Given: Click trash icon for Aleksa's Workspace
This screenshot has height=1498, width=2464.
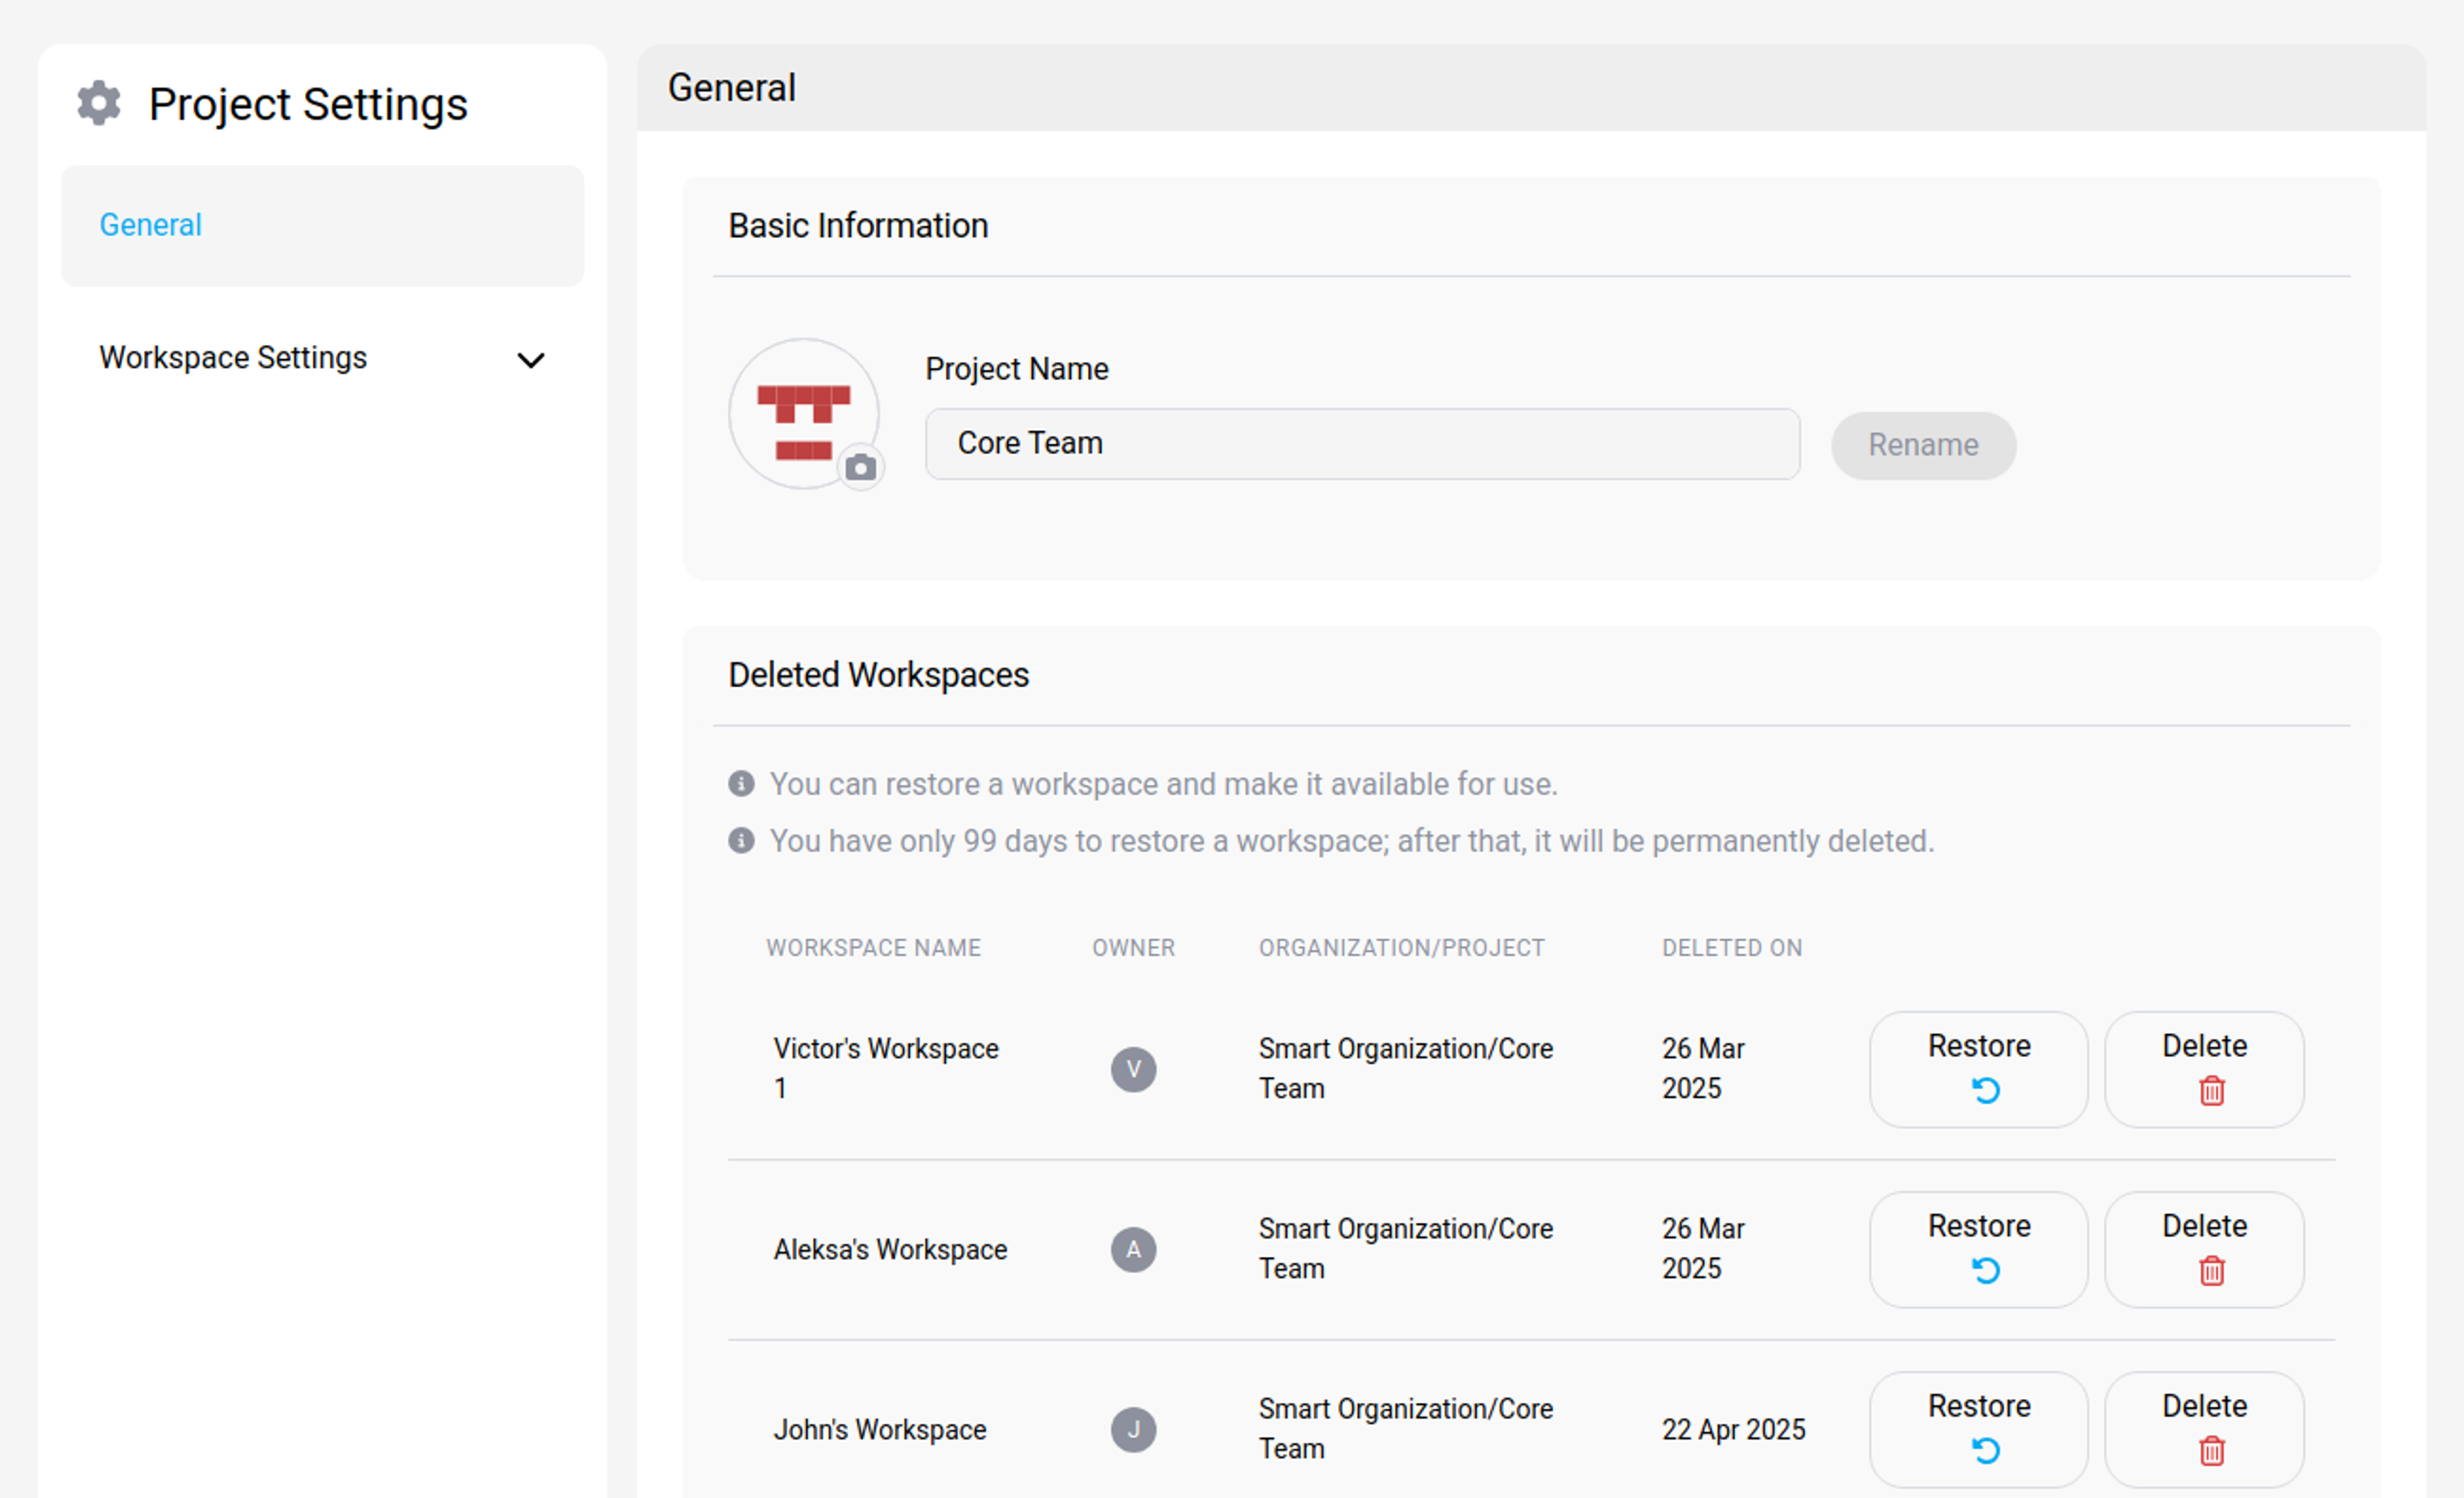Looking at the screenshot, I should click(2211, 1271).
